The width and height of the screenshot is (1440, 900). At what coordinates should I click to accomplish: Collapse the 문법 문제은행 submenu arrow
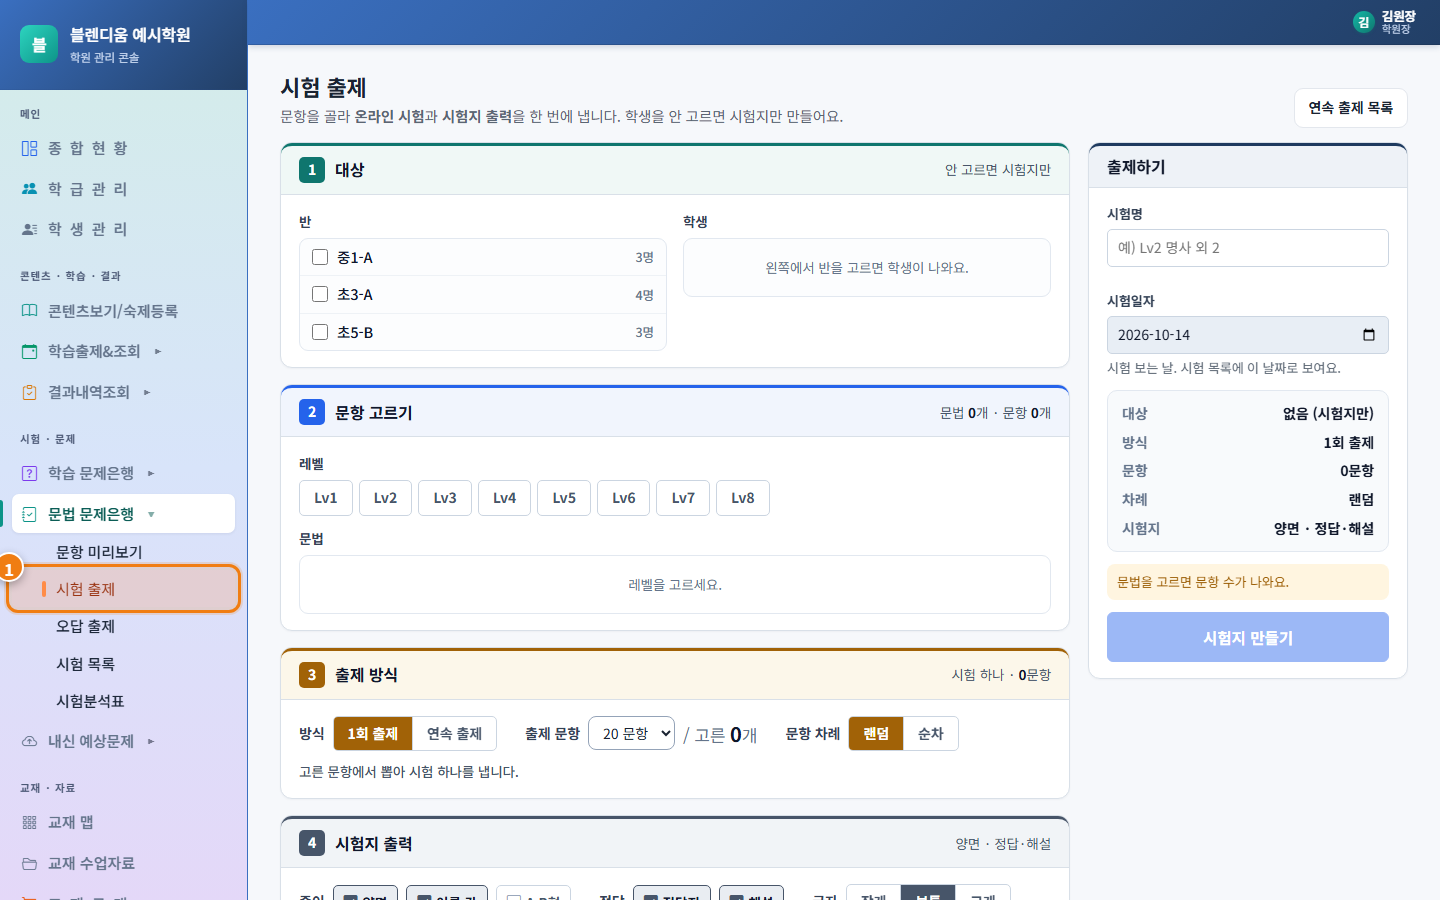pyautogui.click(x=151, y=514)
